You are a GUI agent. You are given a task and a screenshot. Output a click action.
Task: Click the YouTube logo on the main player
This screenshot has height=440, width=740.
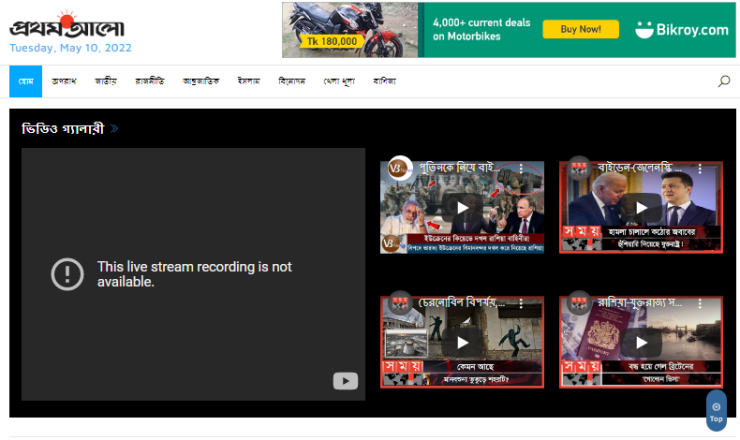345,380
